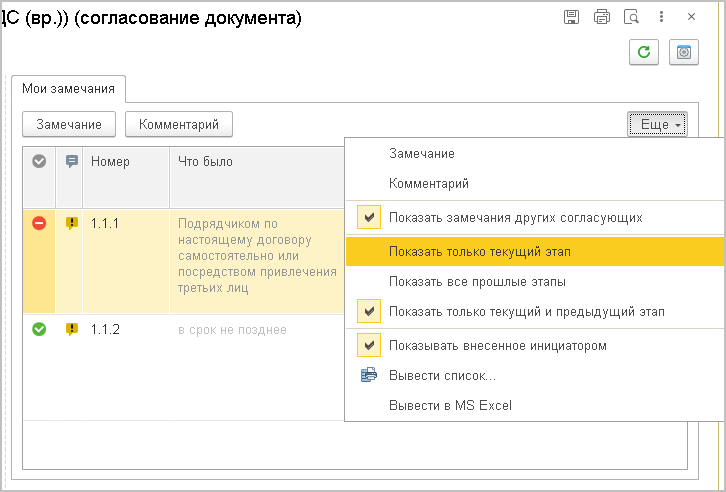Collapse the "Еще" dropdown button
726x492 pixels.
(x=657, y=124)
